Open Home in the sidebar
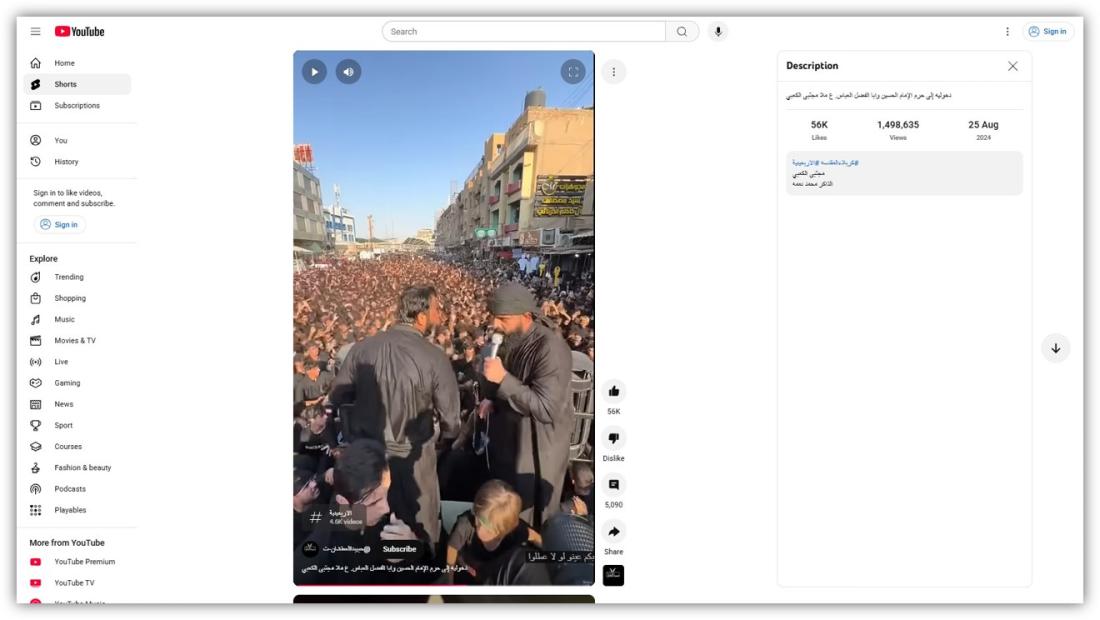The image size is (1100, 620). (77, 63)
